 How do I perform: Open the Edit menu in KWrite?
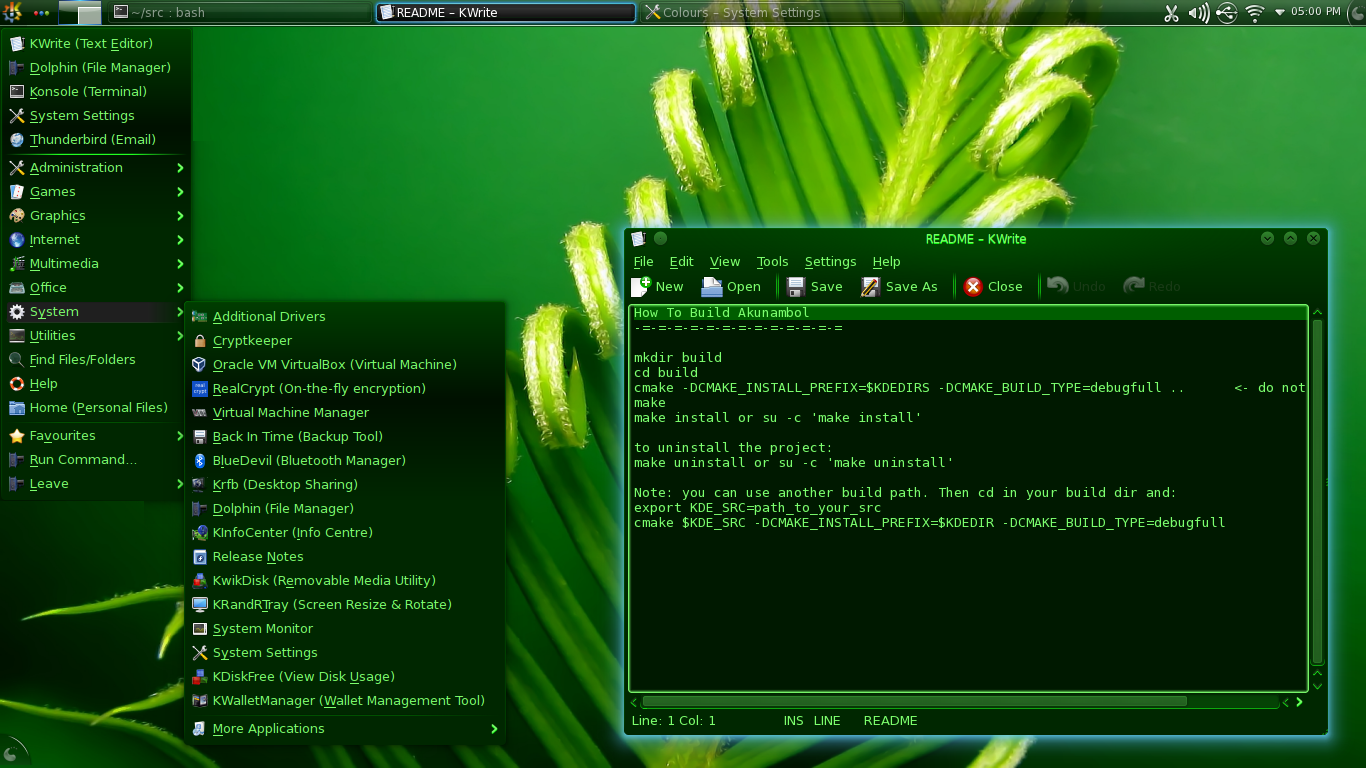click(681, 261)
